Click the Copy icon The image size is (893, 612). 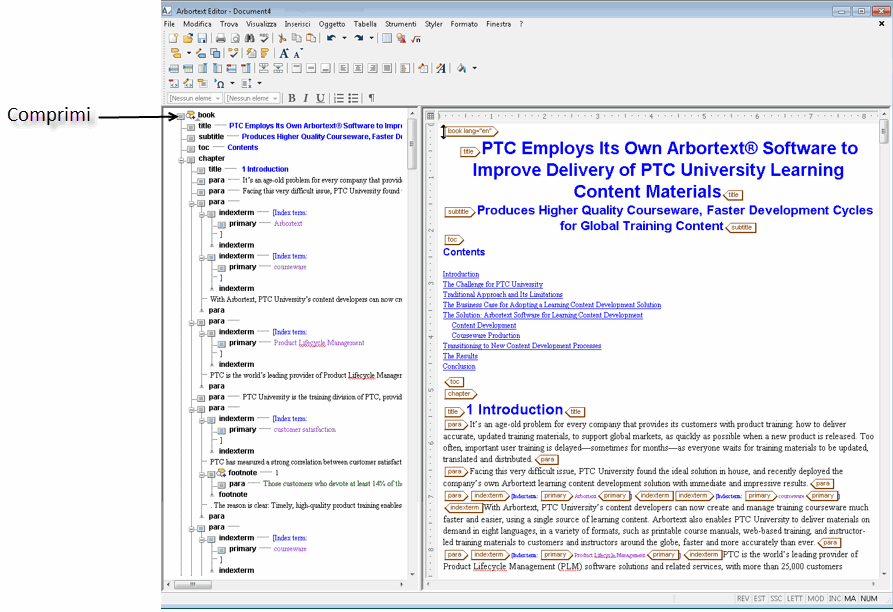coord(296,38)
